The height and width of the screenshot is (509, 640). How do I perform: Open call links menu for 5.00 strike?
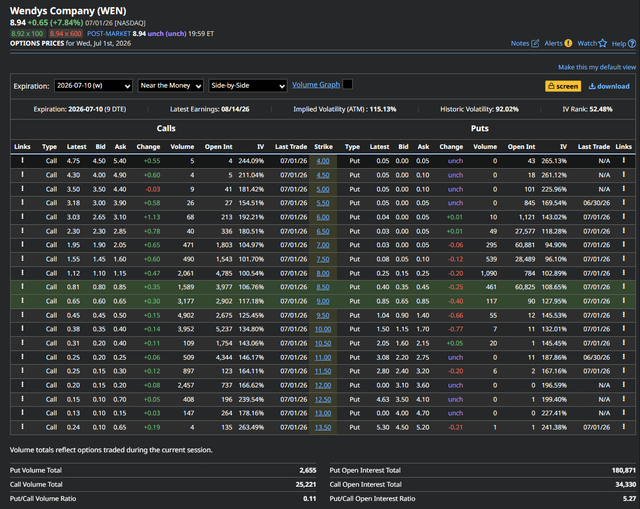pos(22,189)
